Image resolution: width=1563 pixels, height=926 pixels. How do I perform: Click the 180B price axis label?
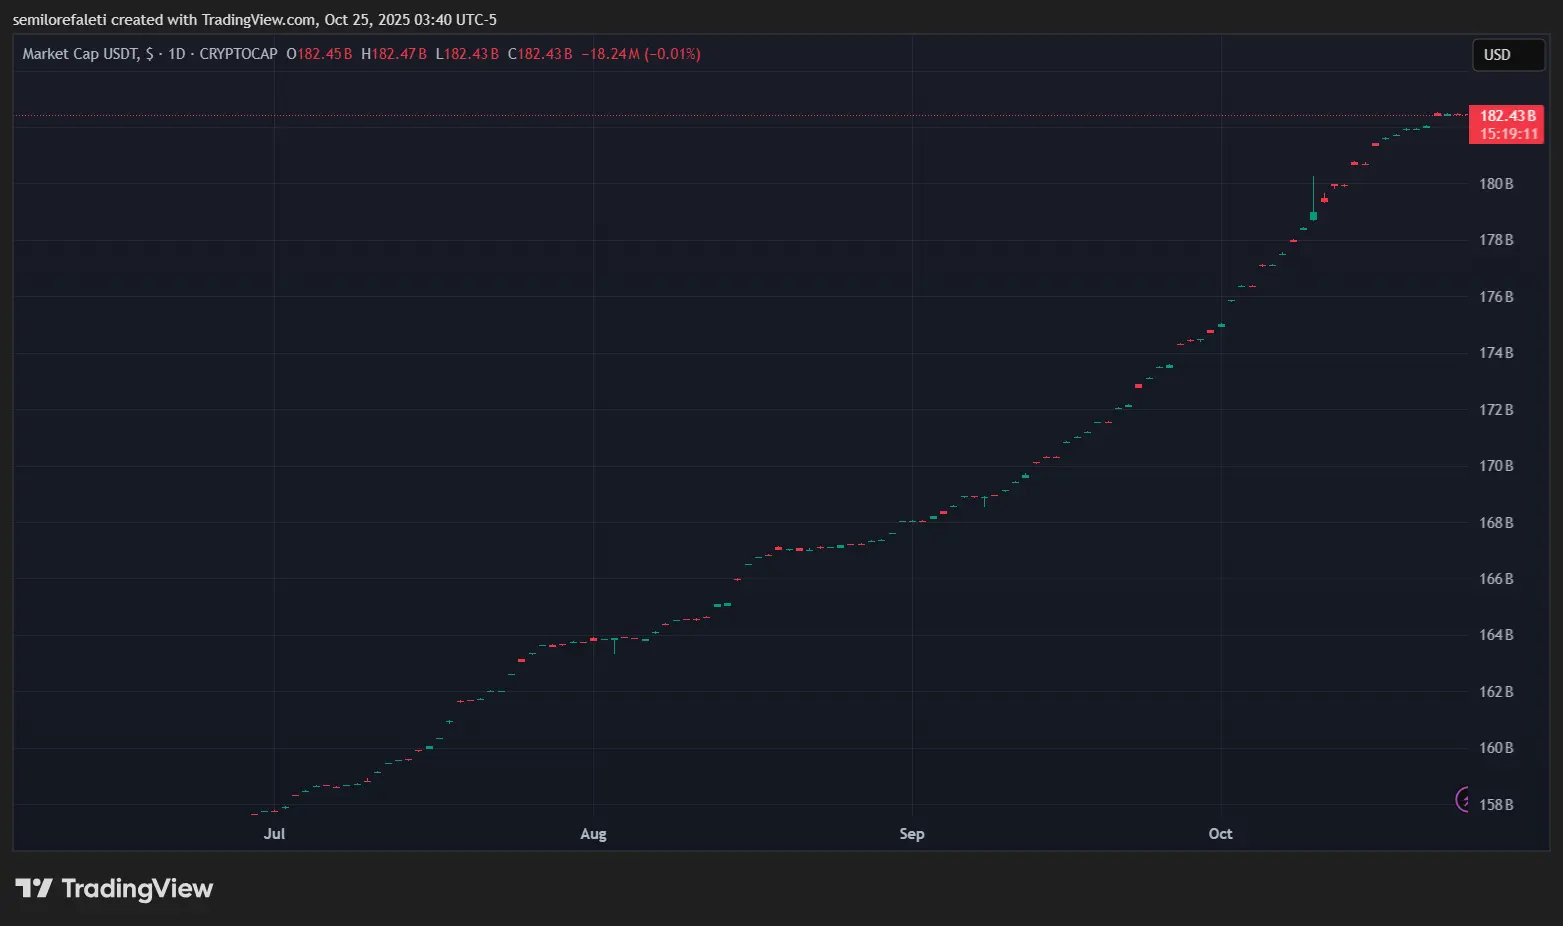coord(1496,184)
